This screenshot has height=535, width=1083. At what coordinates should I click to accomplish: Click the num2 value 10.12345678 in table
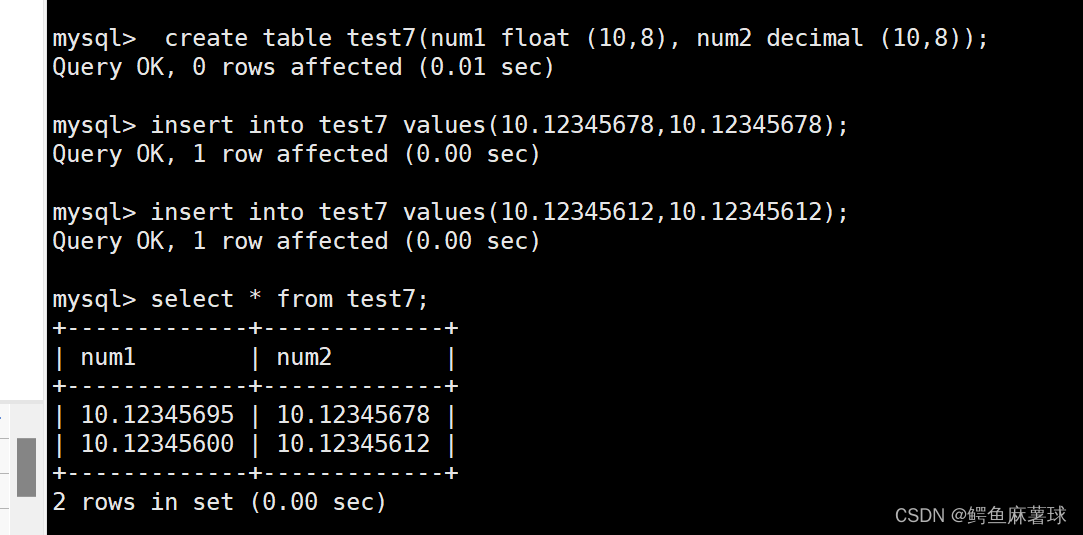(x=353, y=415)
